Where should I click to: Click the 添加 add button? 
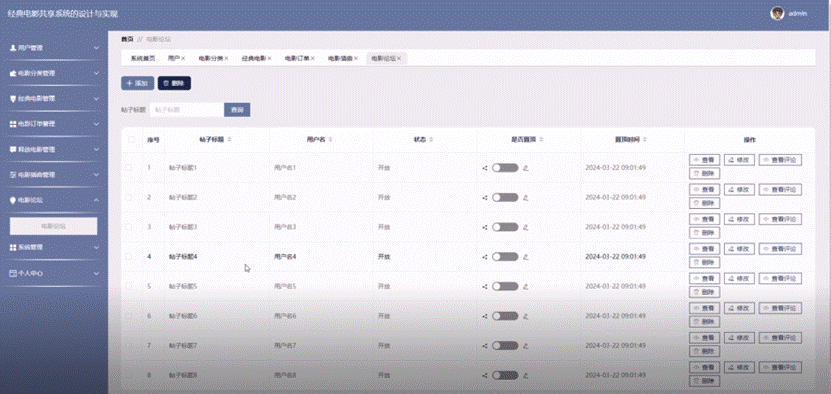coord(137,83)
